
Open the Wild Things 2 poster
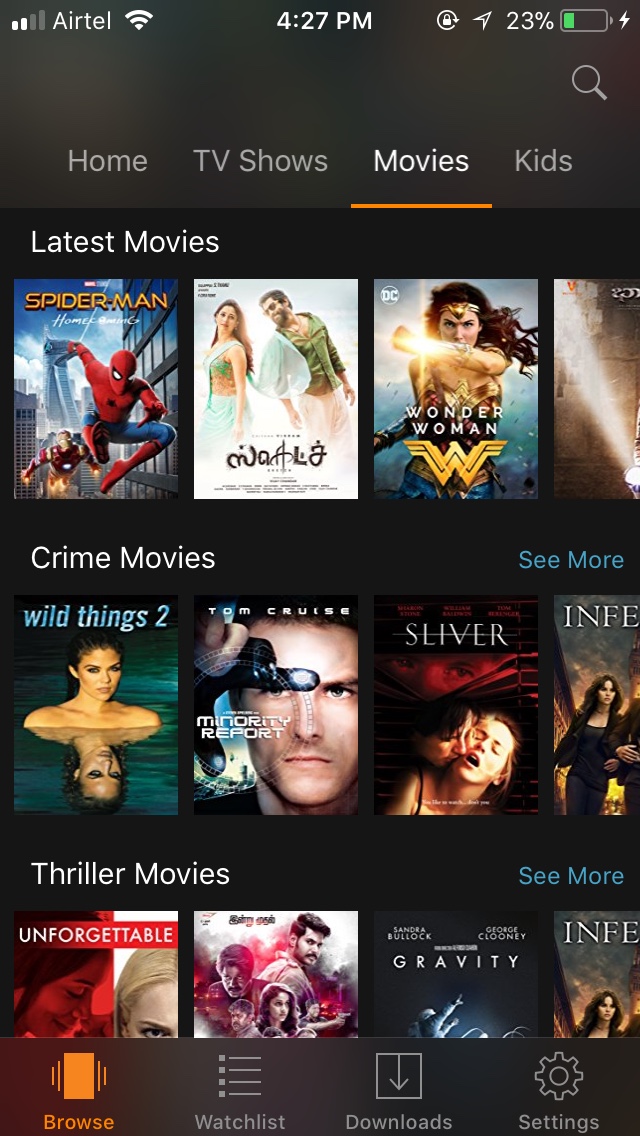[96, 705]
